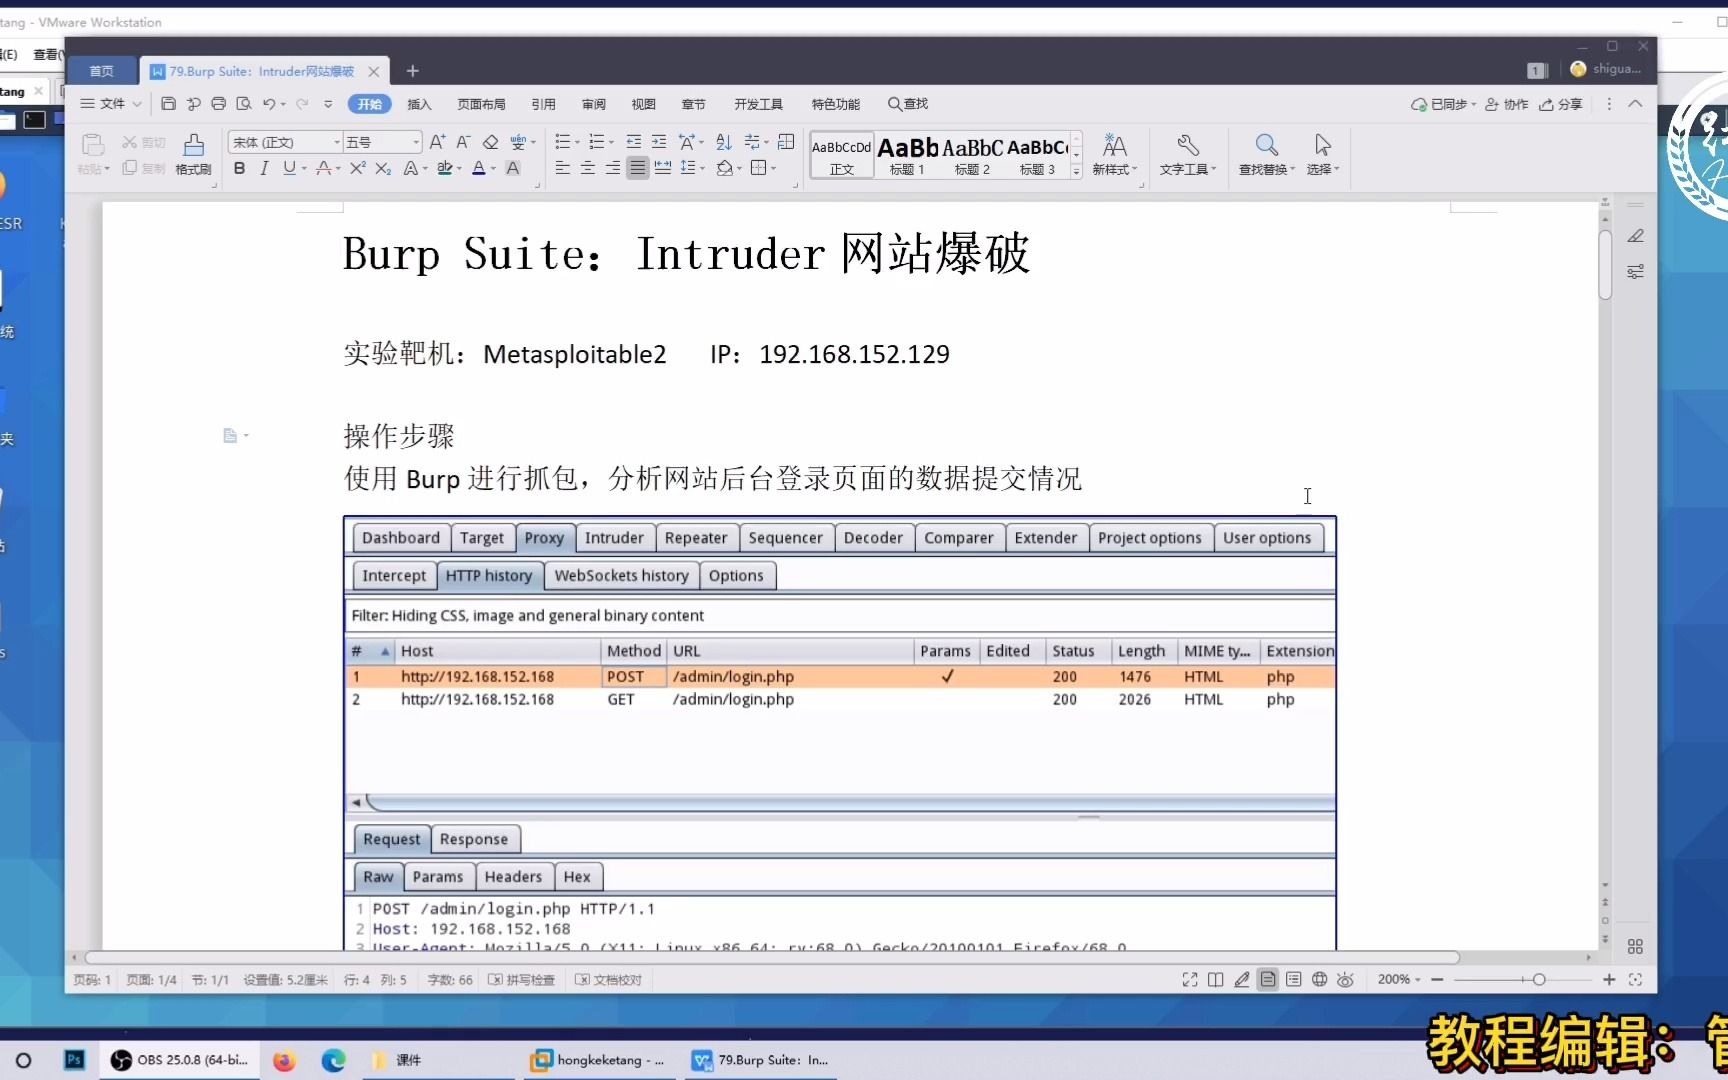Increase font size with A+ icon

tap(437, 142)
